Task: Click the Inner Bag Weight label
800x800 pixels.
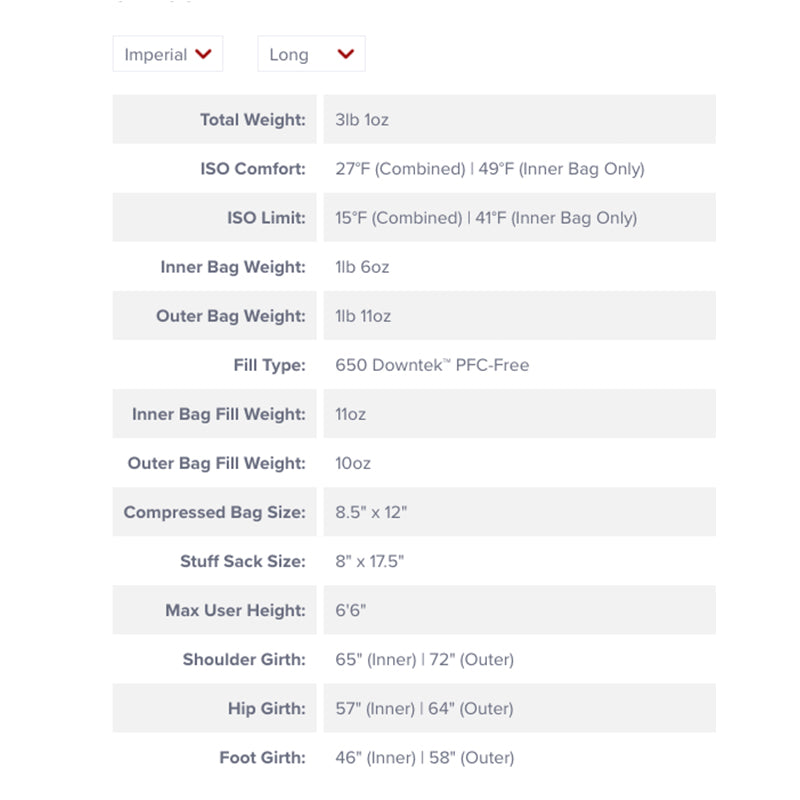Action: pos(233,267)
